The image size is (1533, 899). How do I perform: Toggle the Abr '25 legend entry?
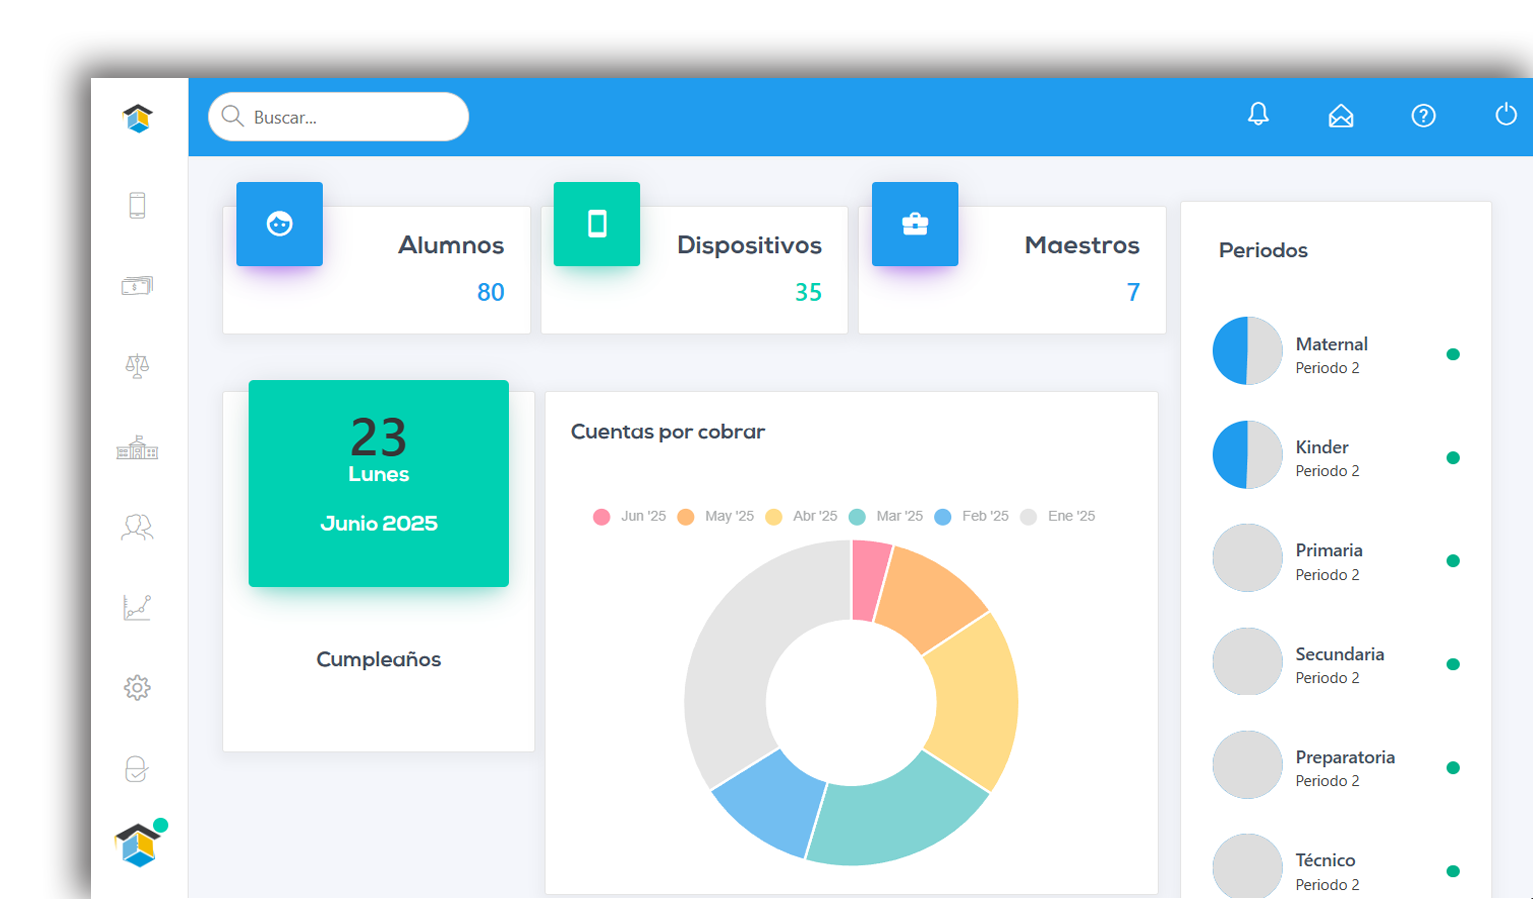[801, 517]
